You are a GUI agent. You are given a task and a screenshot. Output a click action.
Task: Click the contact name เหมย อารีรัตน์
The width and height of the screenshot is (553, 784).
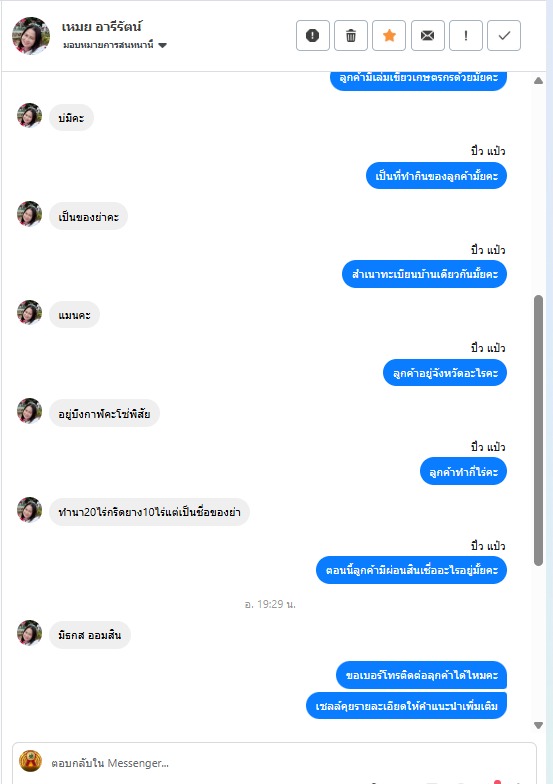click(x=102, y=26)
